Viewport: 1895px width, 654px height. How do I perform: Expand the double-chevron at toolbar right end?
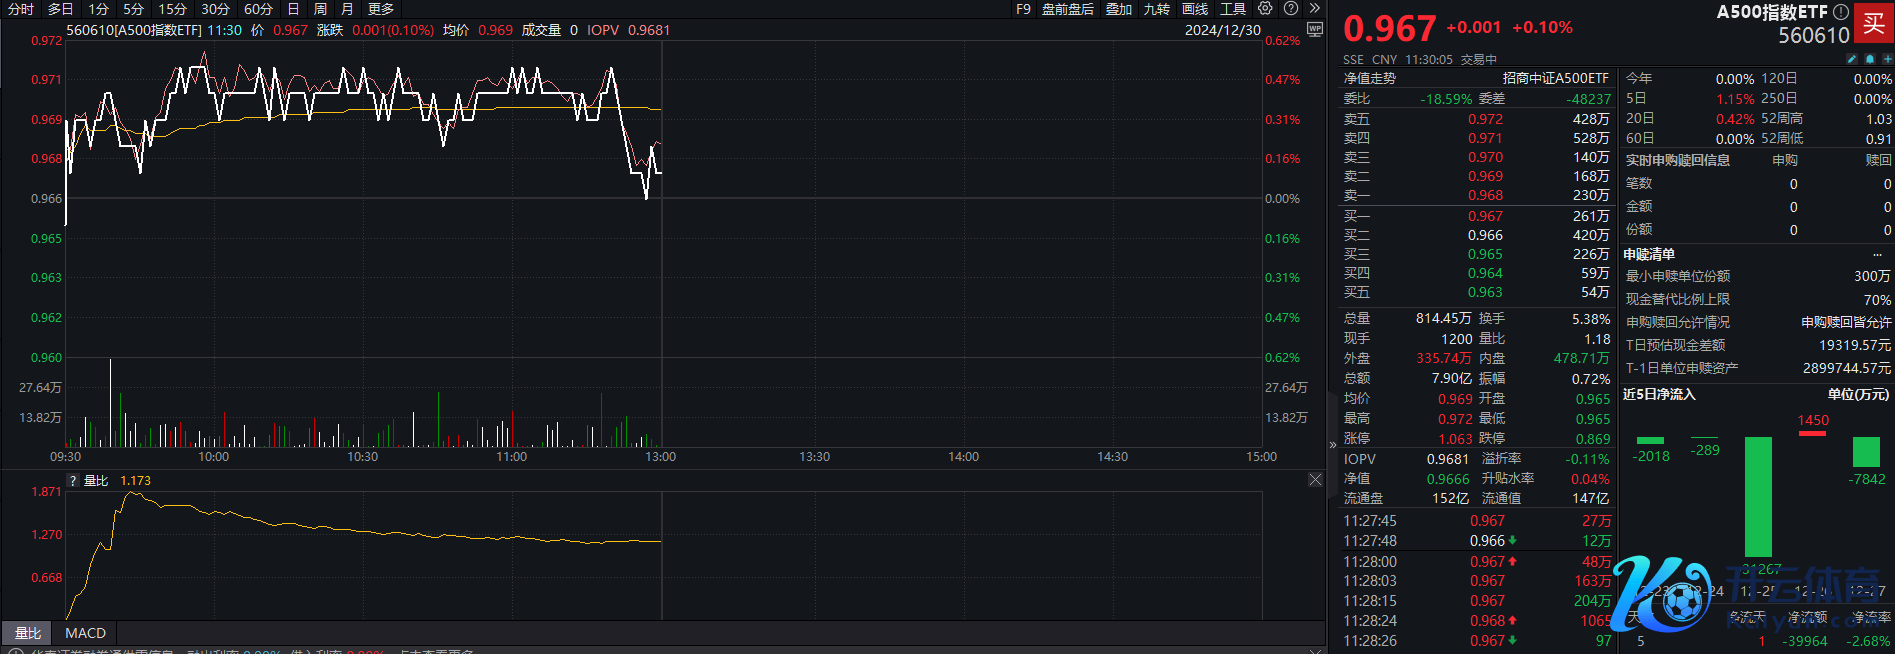pyautogui.click(x=1315, y=9)
